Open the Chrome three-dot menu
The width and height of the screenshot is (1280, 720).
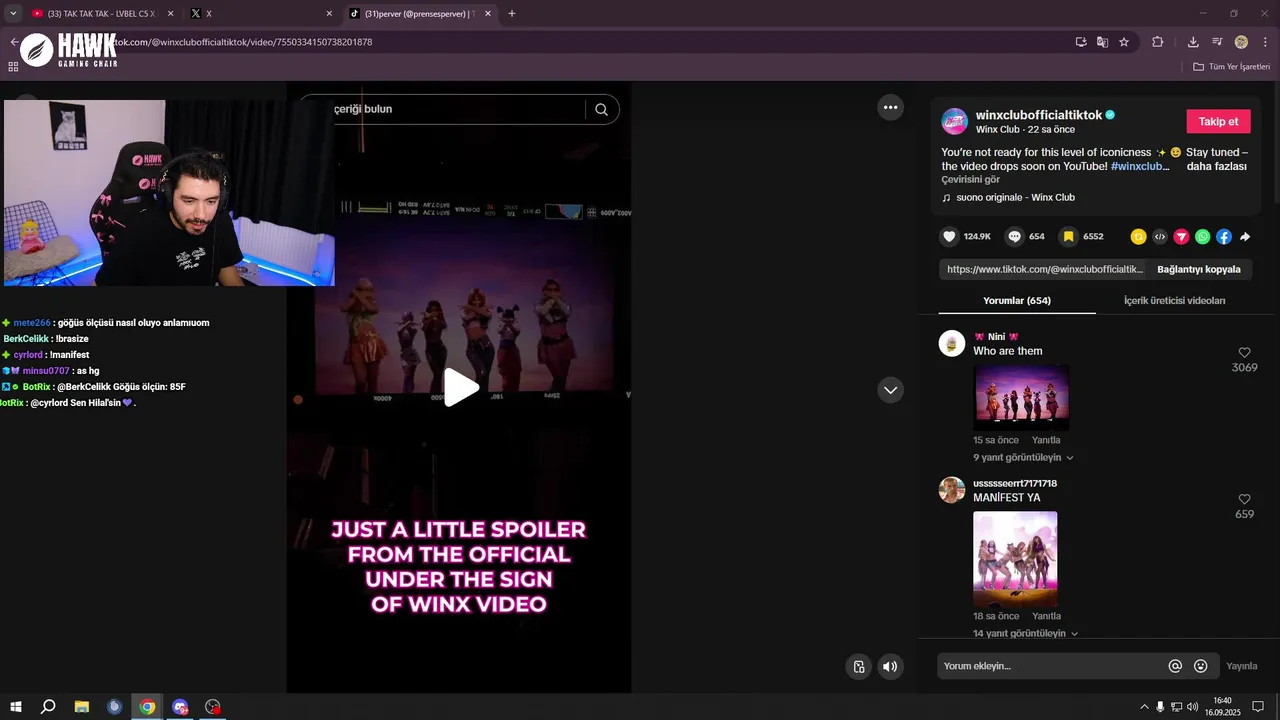tap(1265, 42)
